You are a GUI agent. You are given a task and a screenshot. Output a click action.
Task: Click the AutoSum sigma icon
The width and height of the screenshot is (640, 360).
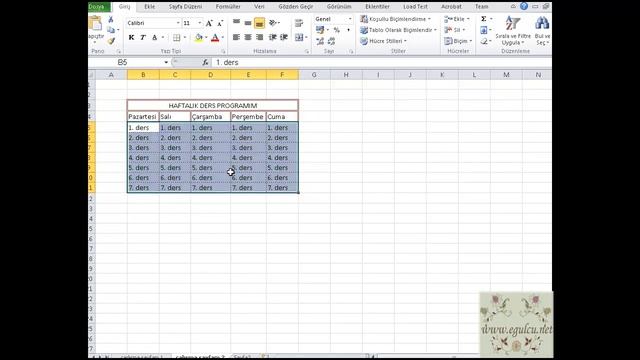coord(484,19)
